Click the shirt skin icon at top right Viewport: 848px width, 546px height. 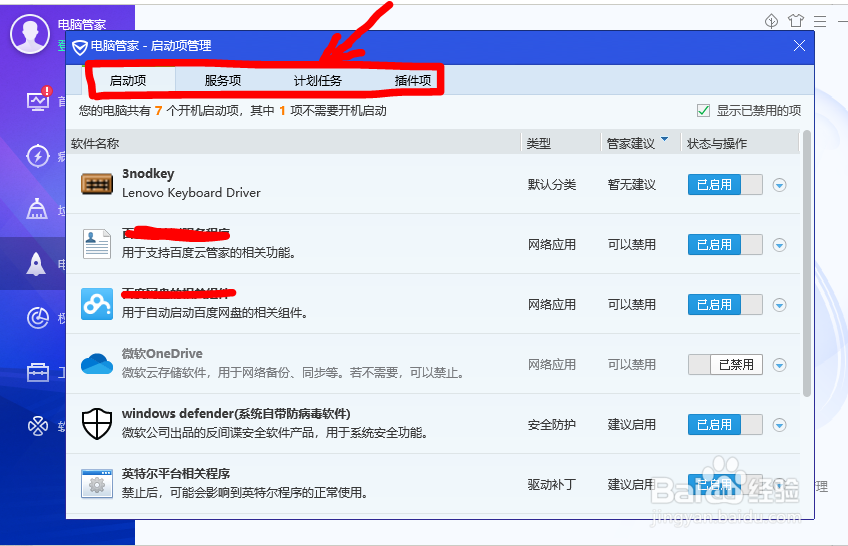point(796,21)
